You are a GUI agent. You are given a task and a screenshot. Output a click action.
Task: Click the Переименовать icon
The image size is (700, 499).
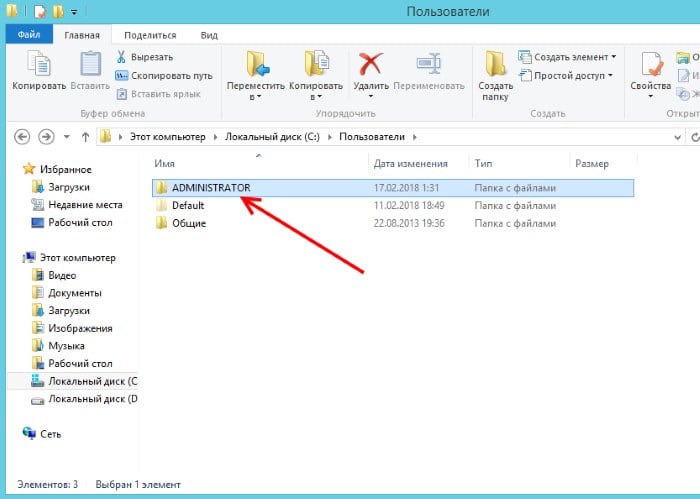pyautogui.click(x=429, y=64)
